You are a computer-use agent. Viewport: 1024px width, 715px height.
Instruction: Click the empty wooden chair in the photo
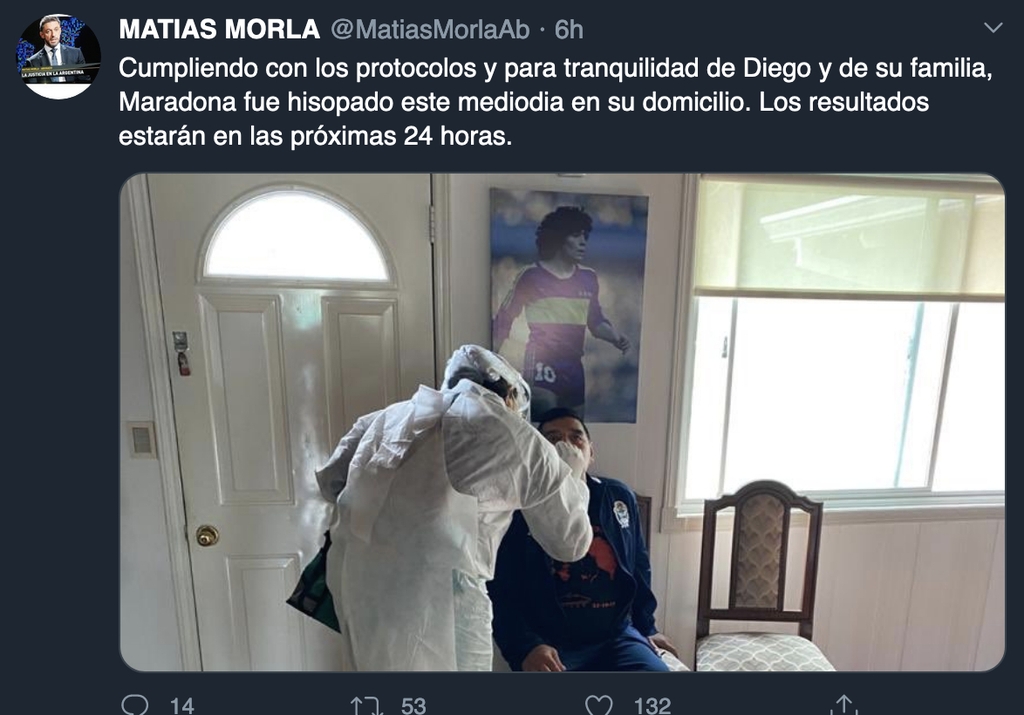(761, 578)
